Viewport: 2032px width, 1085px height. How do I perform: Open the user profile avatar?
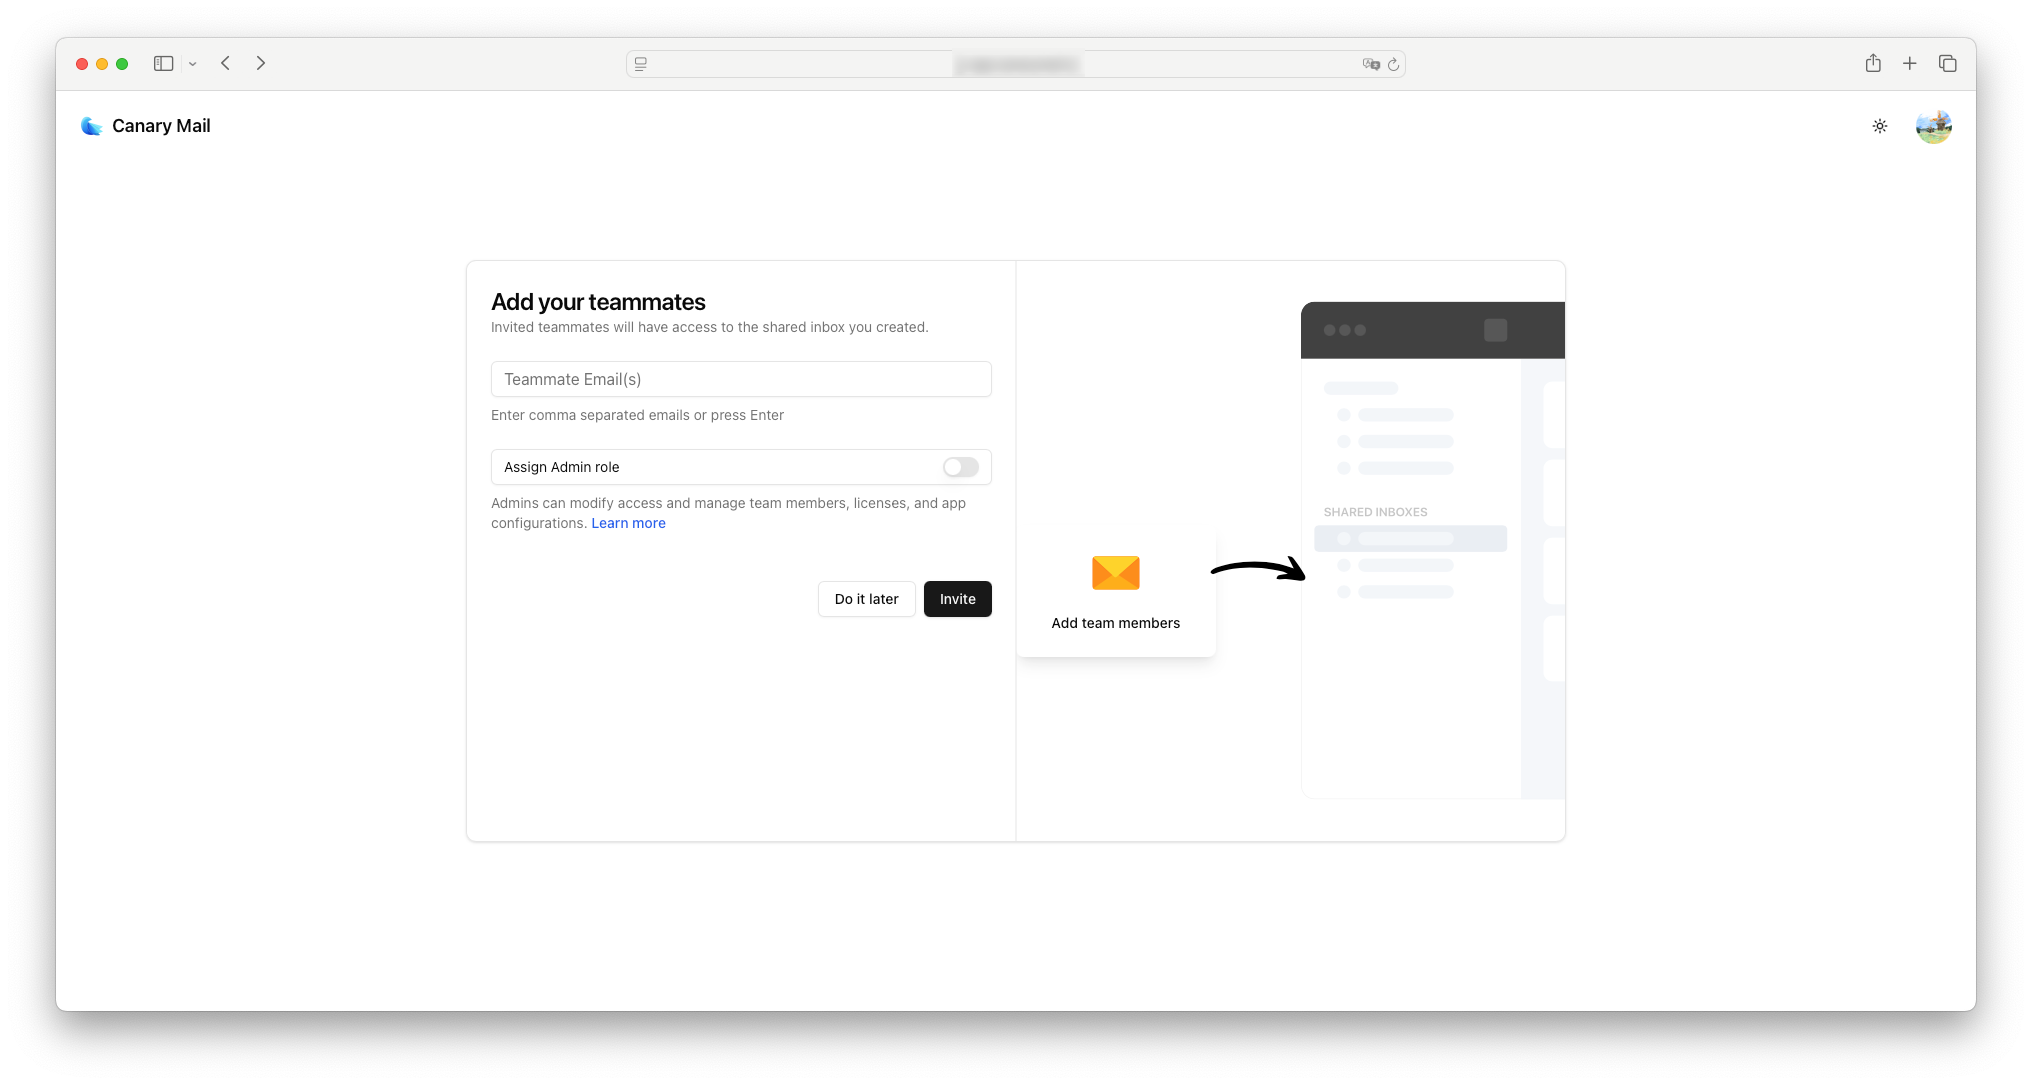tap(1933, 127)
